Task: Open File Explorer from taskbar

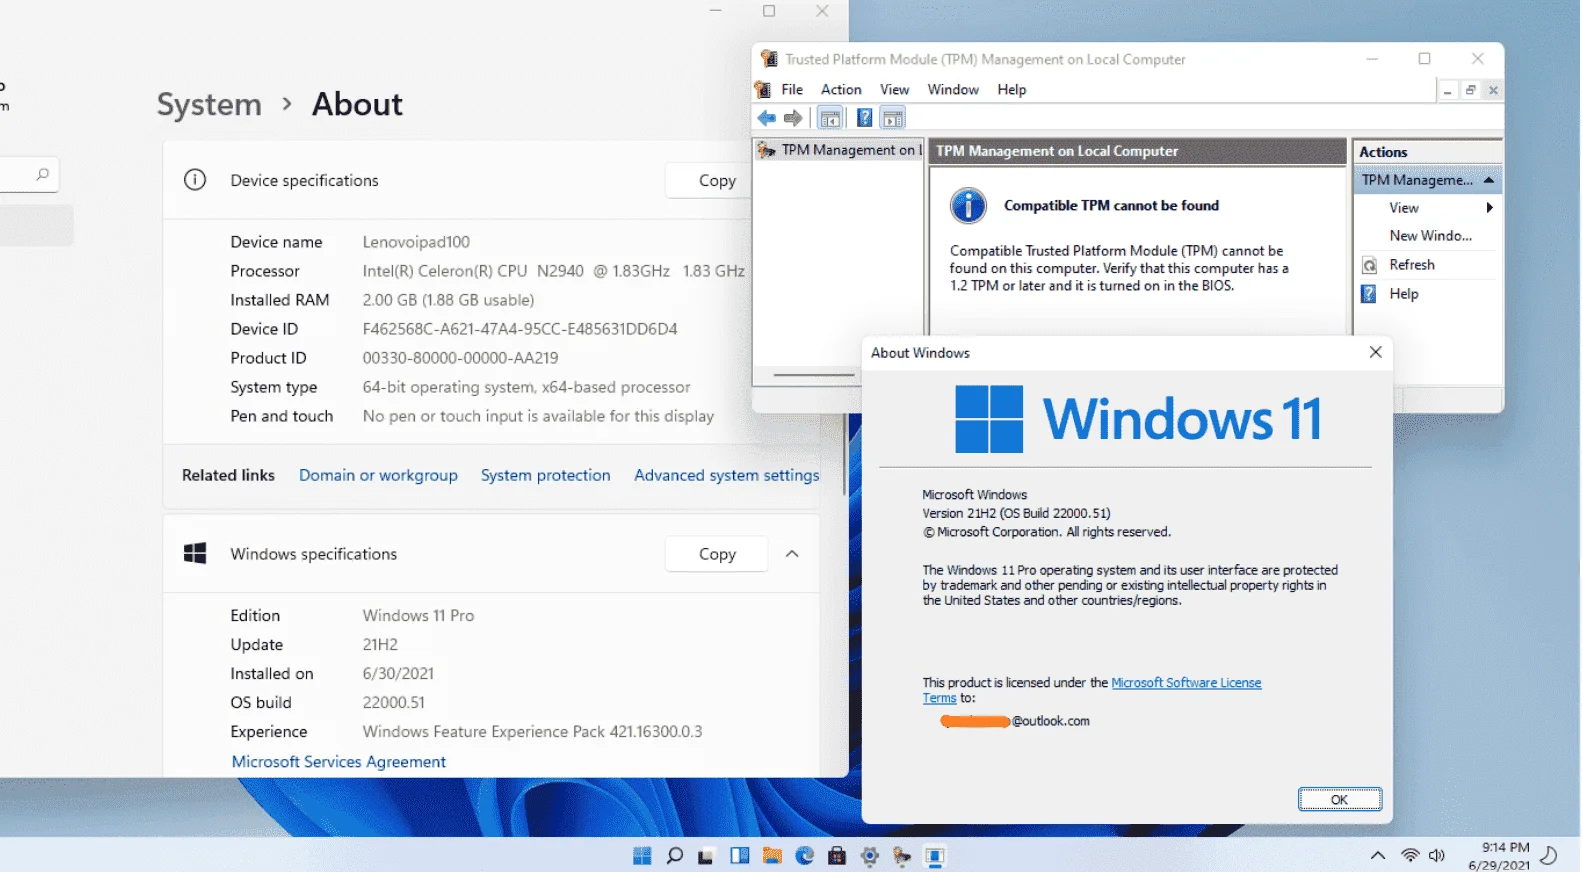Action: coord(772,856)
